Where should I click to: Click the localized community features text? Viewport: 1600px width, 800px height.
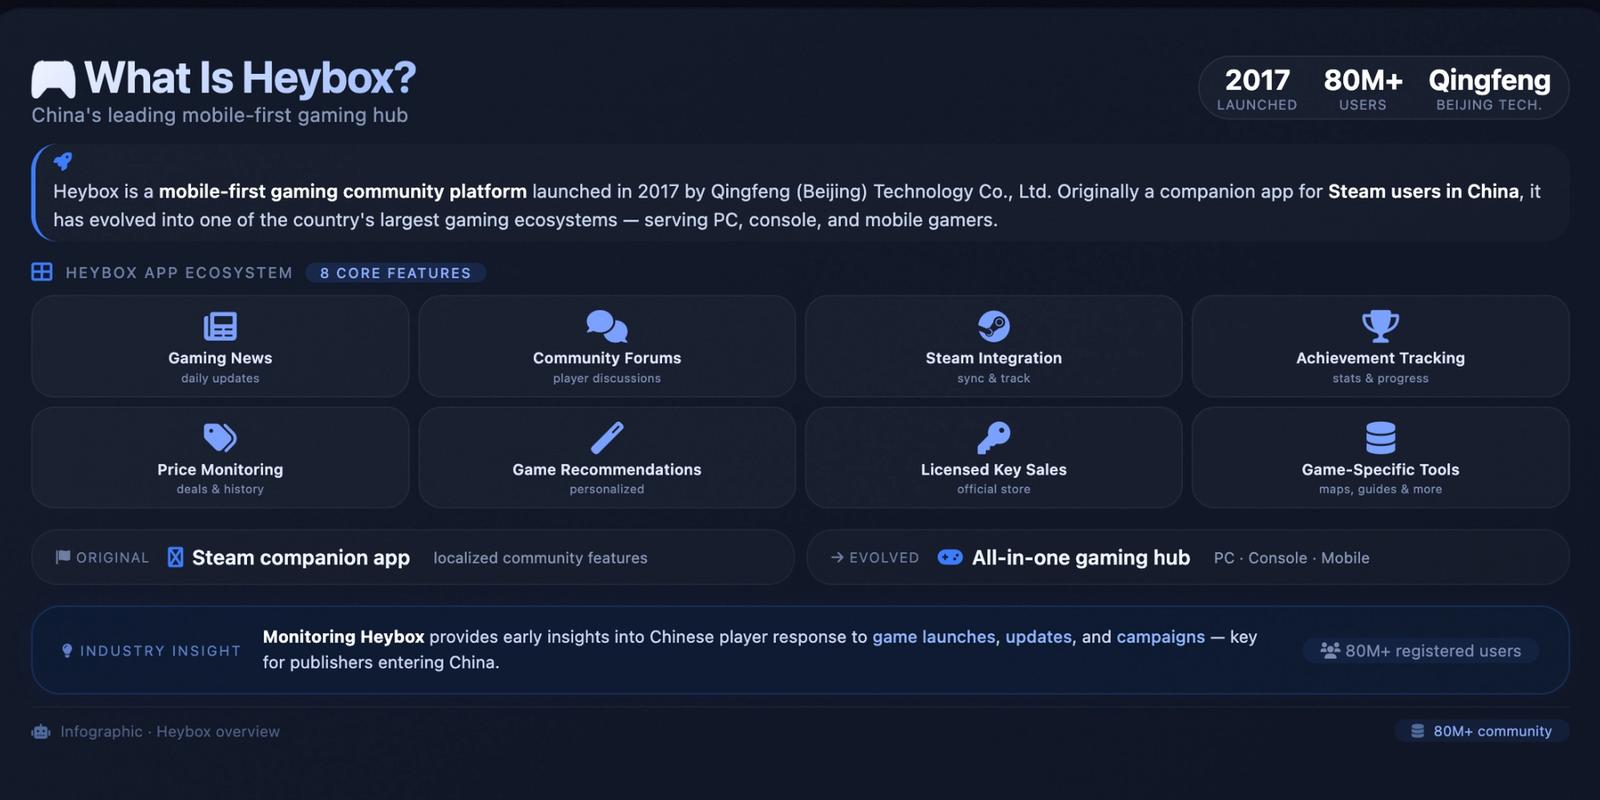[541, 558]
